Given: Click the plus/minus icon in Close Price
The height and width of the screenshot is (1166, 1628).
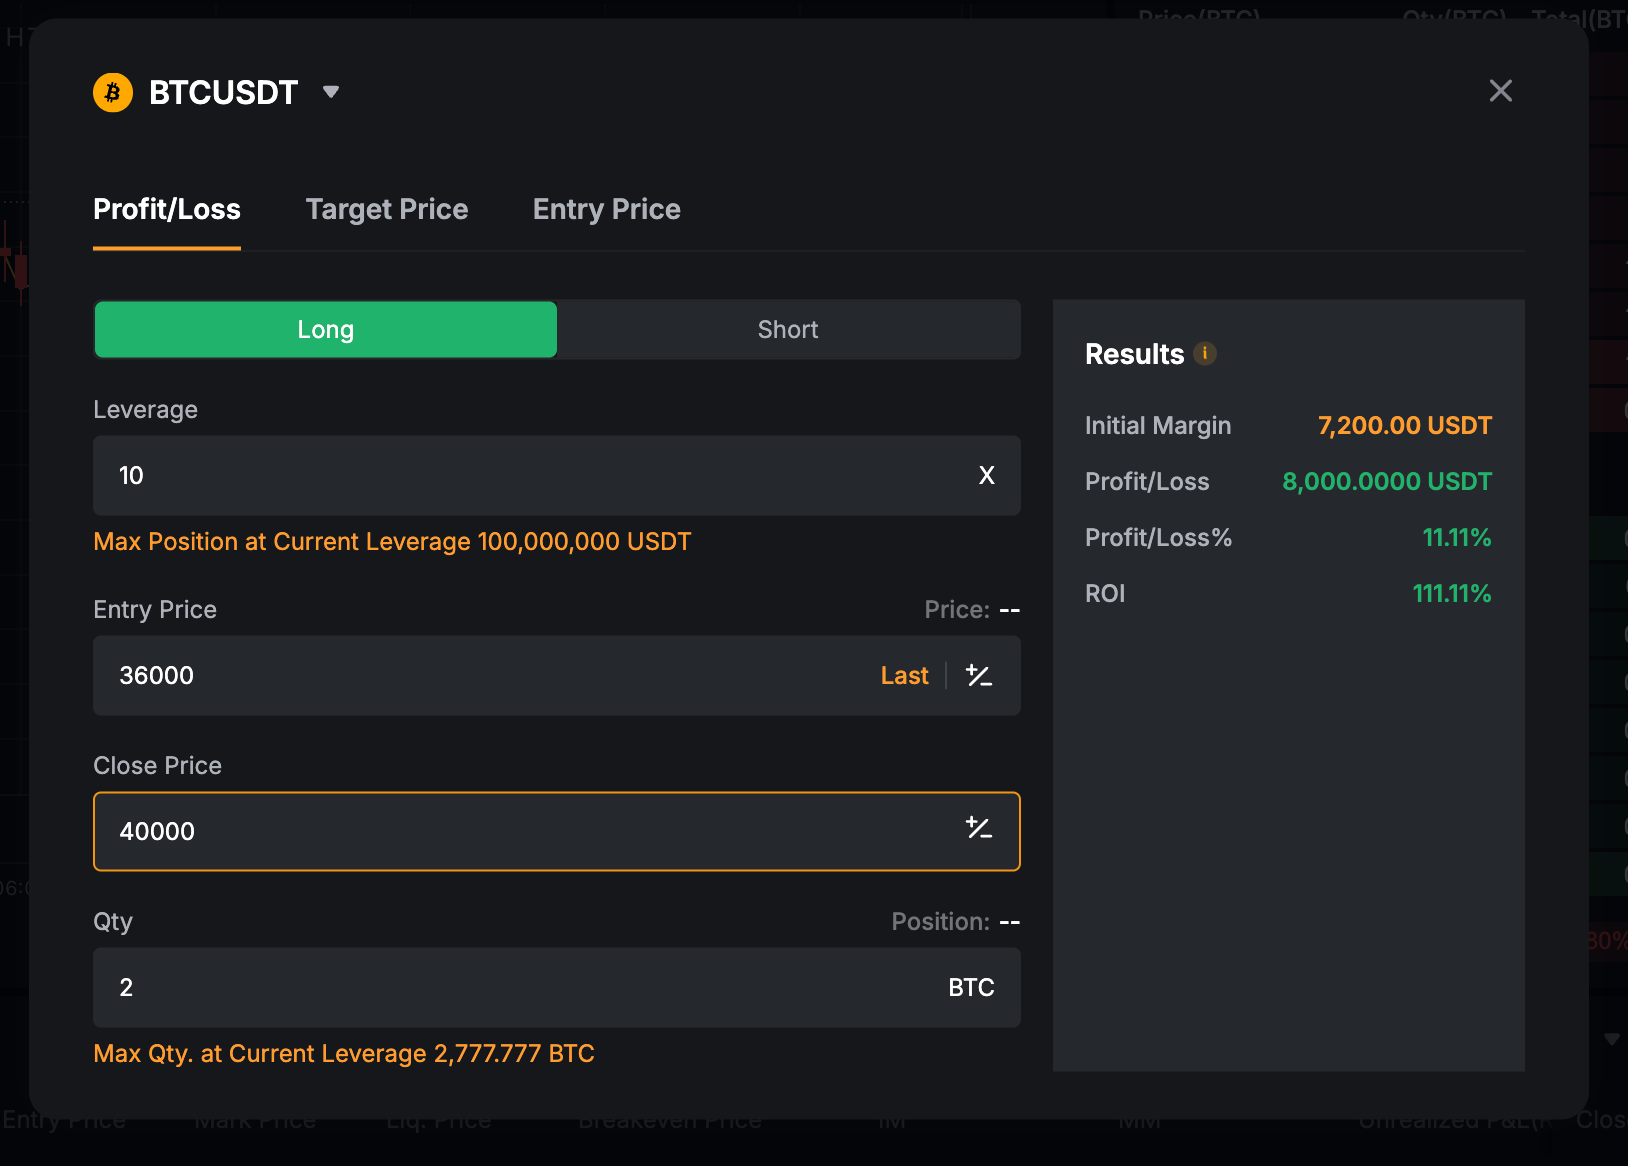Looking at the screenshot, I should [979, 828].
